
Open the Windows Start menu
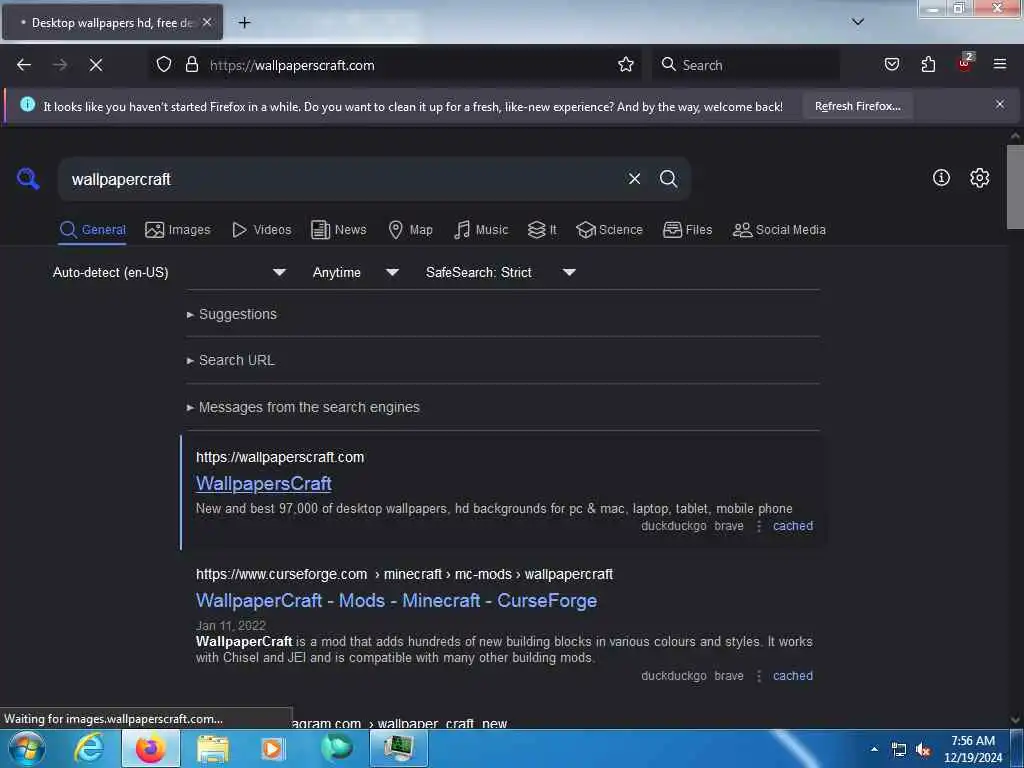pos(27,748)
